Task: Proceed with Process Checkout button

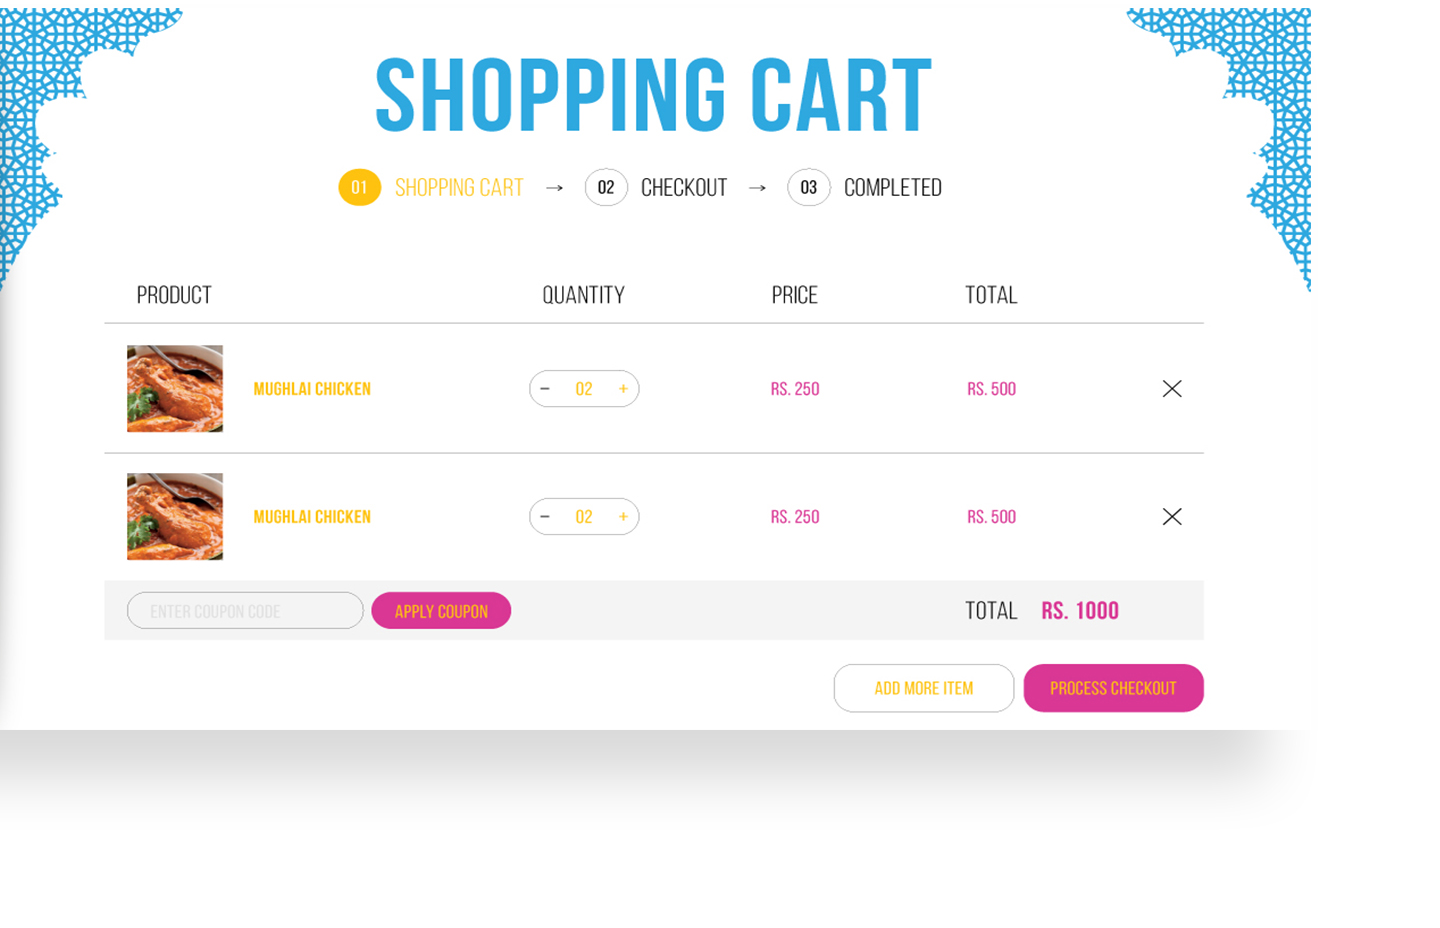Action: click(x=1113, y=688)
